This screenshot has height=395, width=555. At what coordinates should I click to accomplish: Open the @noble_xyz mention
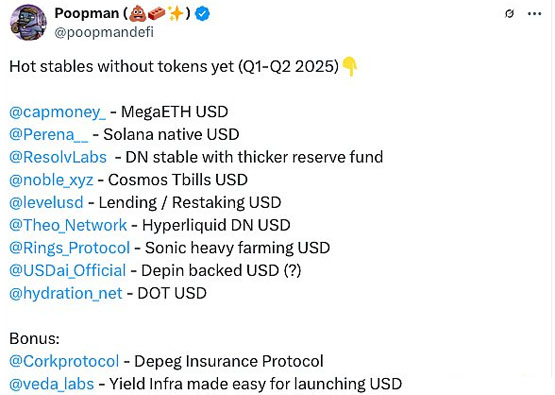click(51, 180)
